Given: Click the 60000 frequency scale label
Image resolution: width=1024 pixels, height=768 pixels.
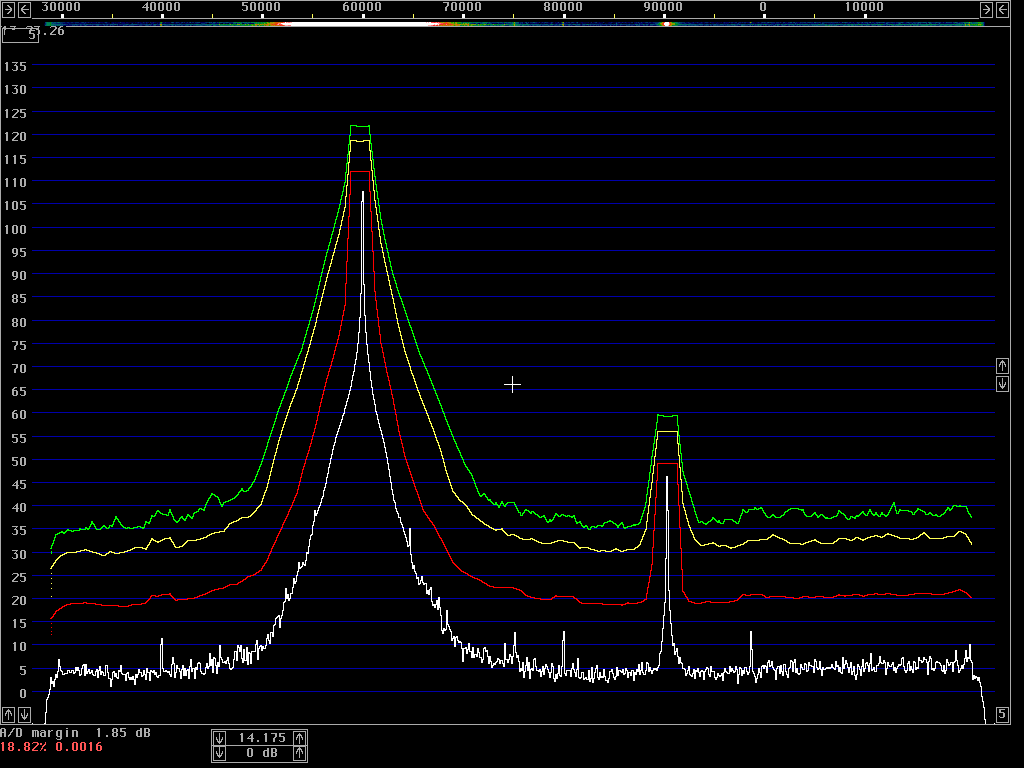Looking at the screenshot, I should [x=362, y=7].
